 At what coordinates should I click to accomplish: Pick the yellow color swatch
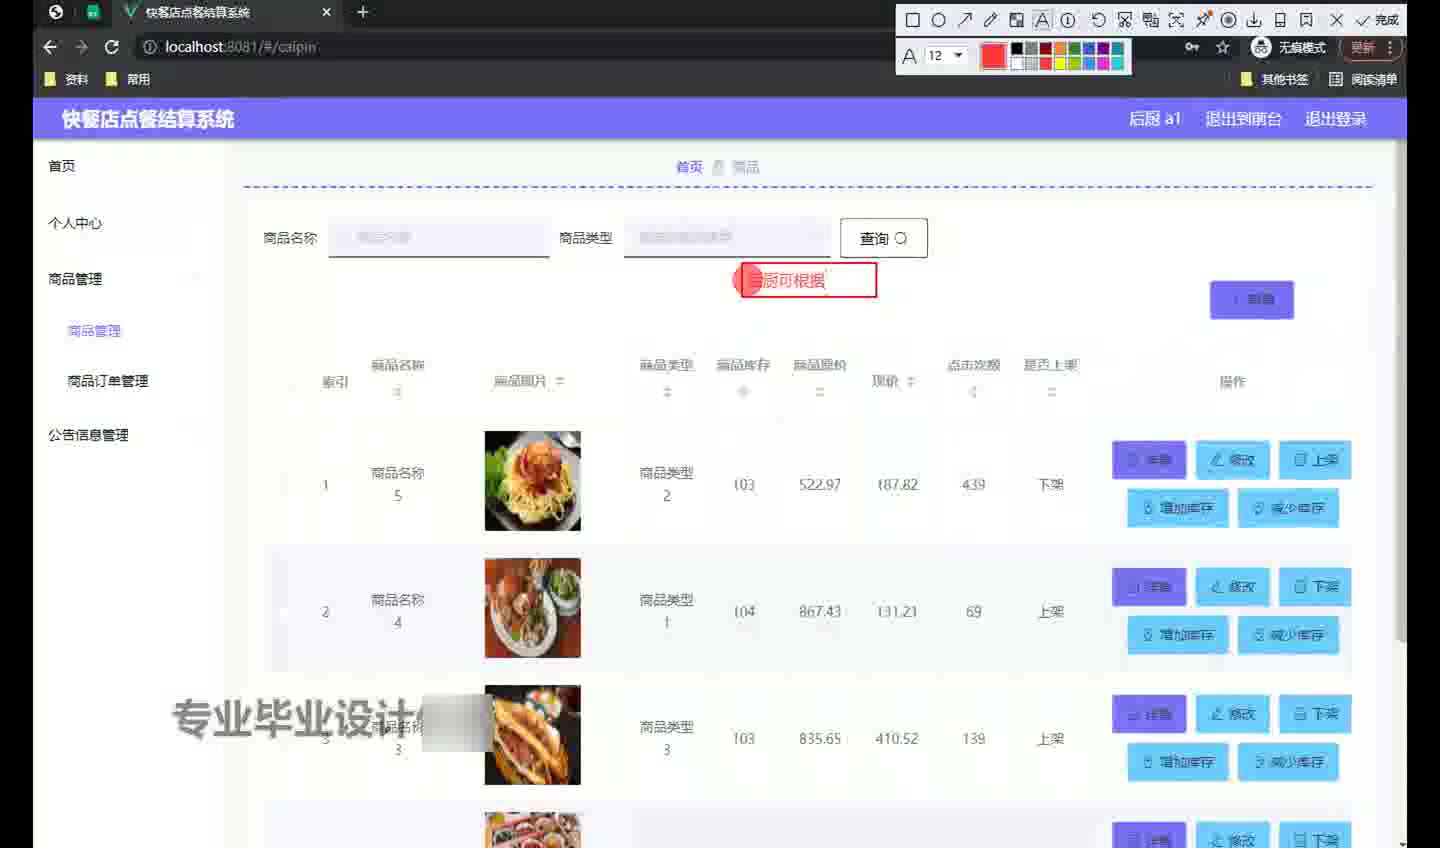click(1060, 63)
